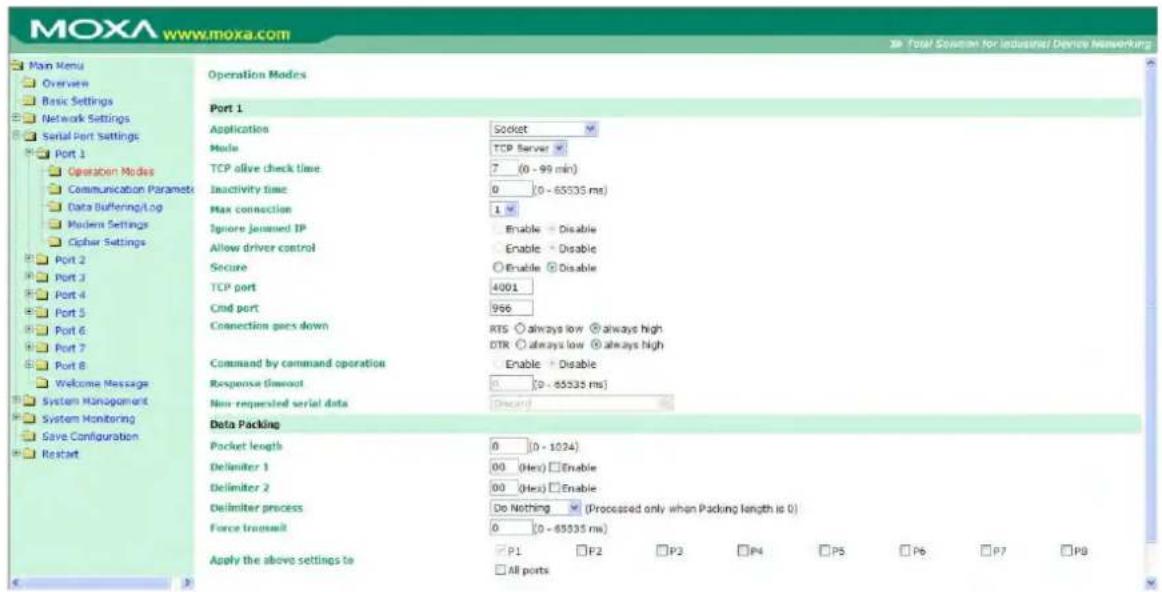Check the P7 port checkbox
Screen dimensions: 1162x592
coord(986,552)
